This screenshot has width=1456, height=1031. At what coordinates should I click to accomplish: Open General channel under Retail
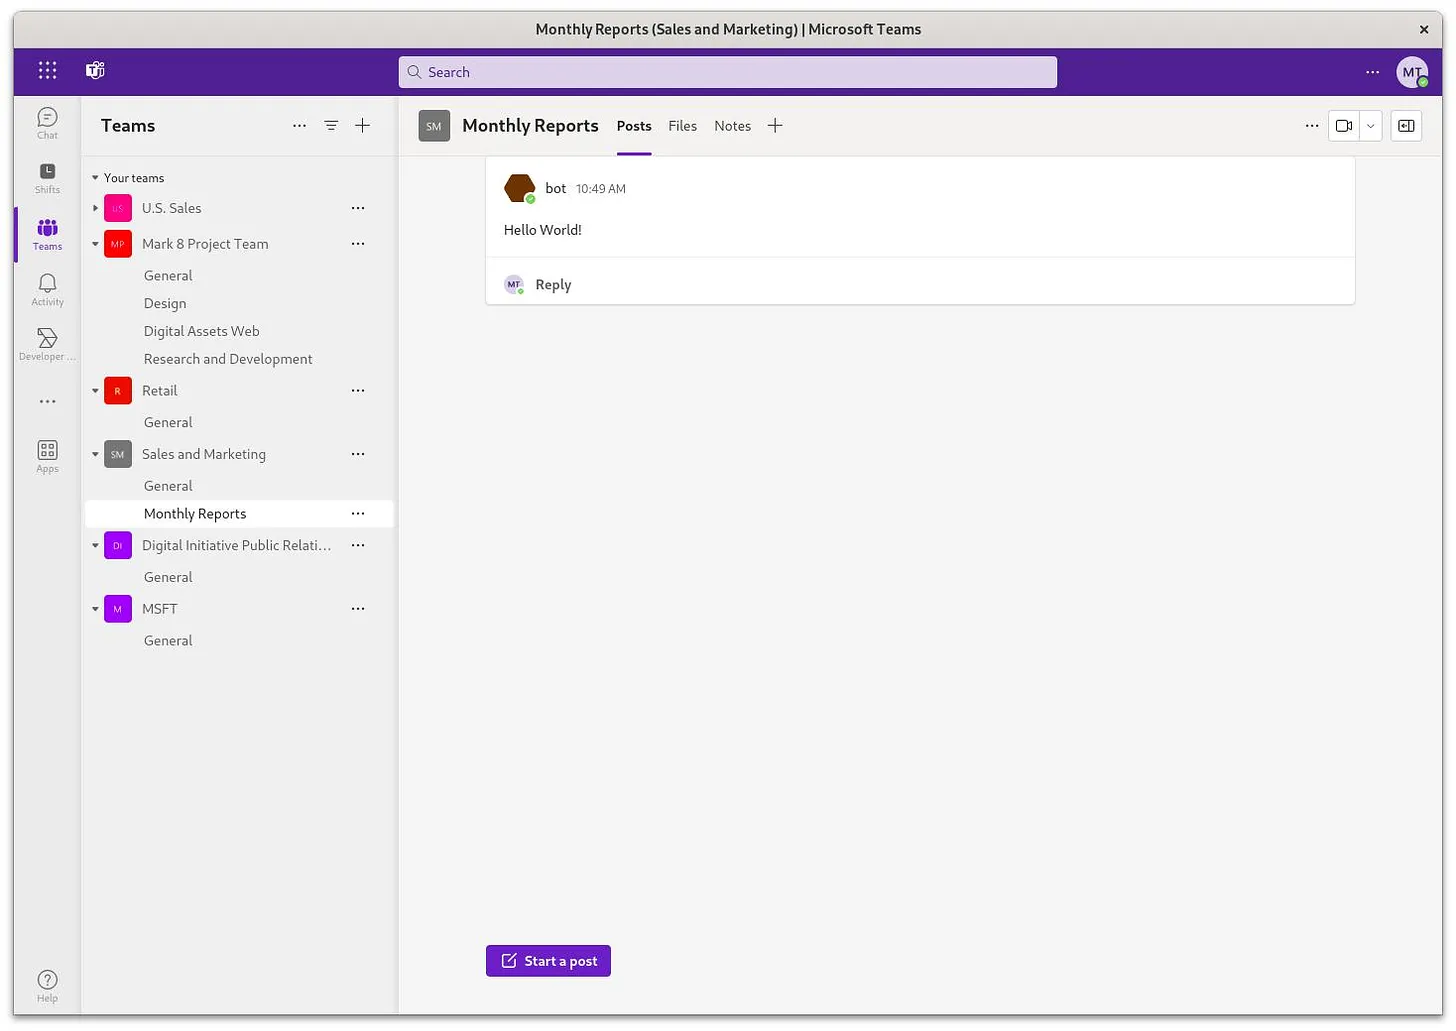click(168, 423)
